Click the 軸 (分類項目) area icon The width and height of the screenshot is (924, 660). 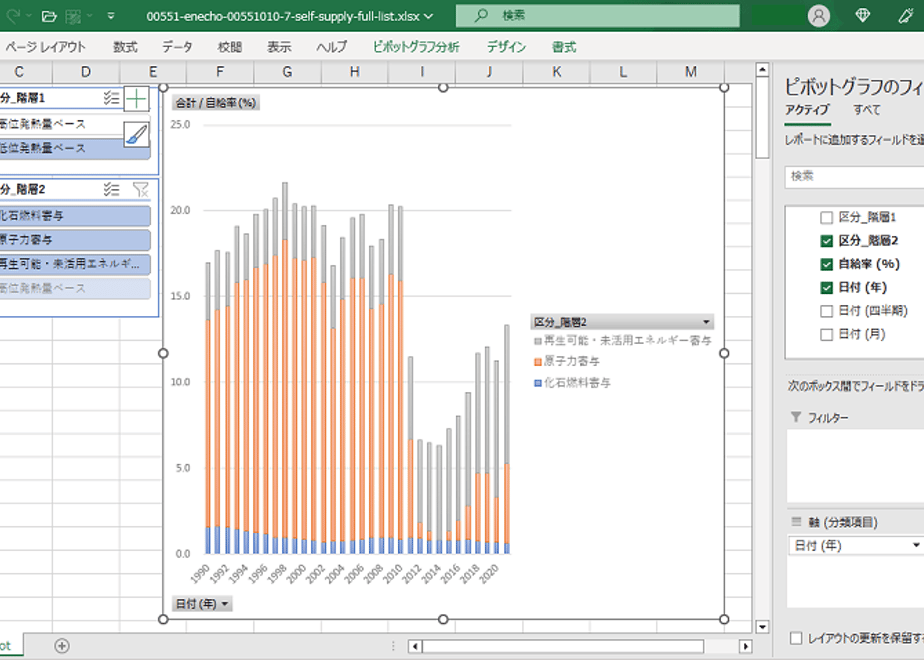tap(796, 521)
